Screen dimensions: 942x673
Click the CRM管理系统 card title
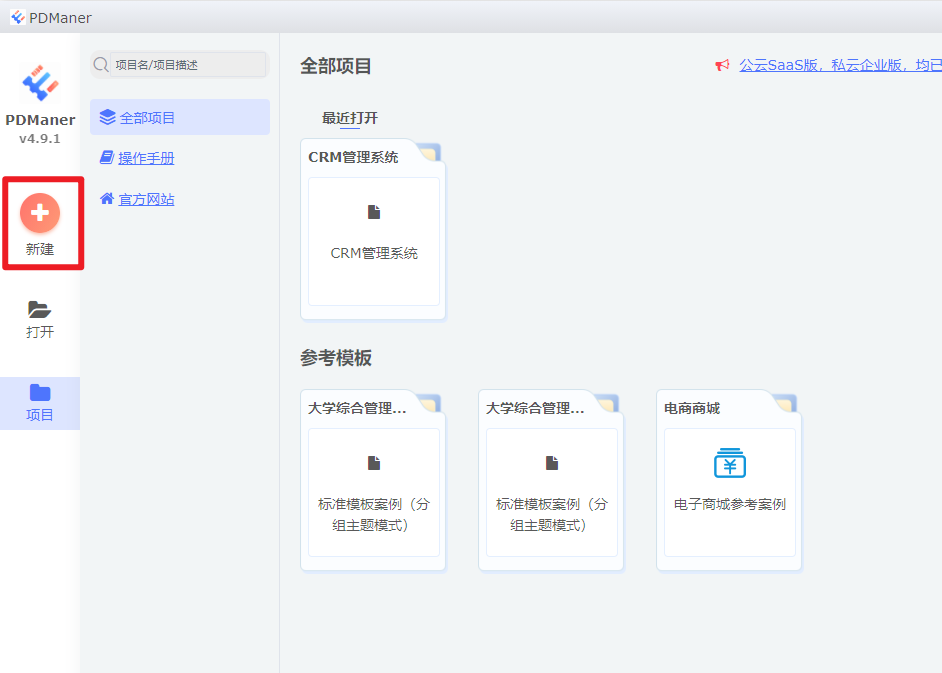[353, 157]
